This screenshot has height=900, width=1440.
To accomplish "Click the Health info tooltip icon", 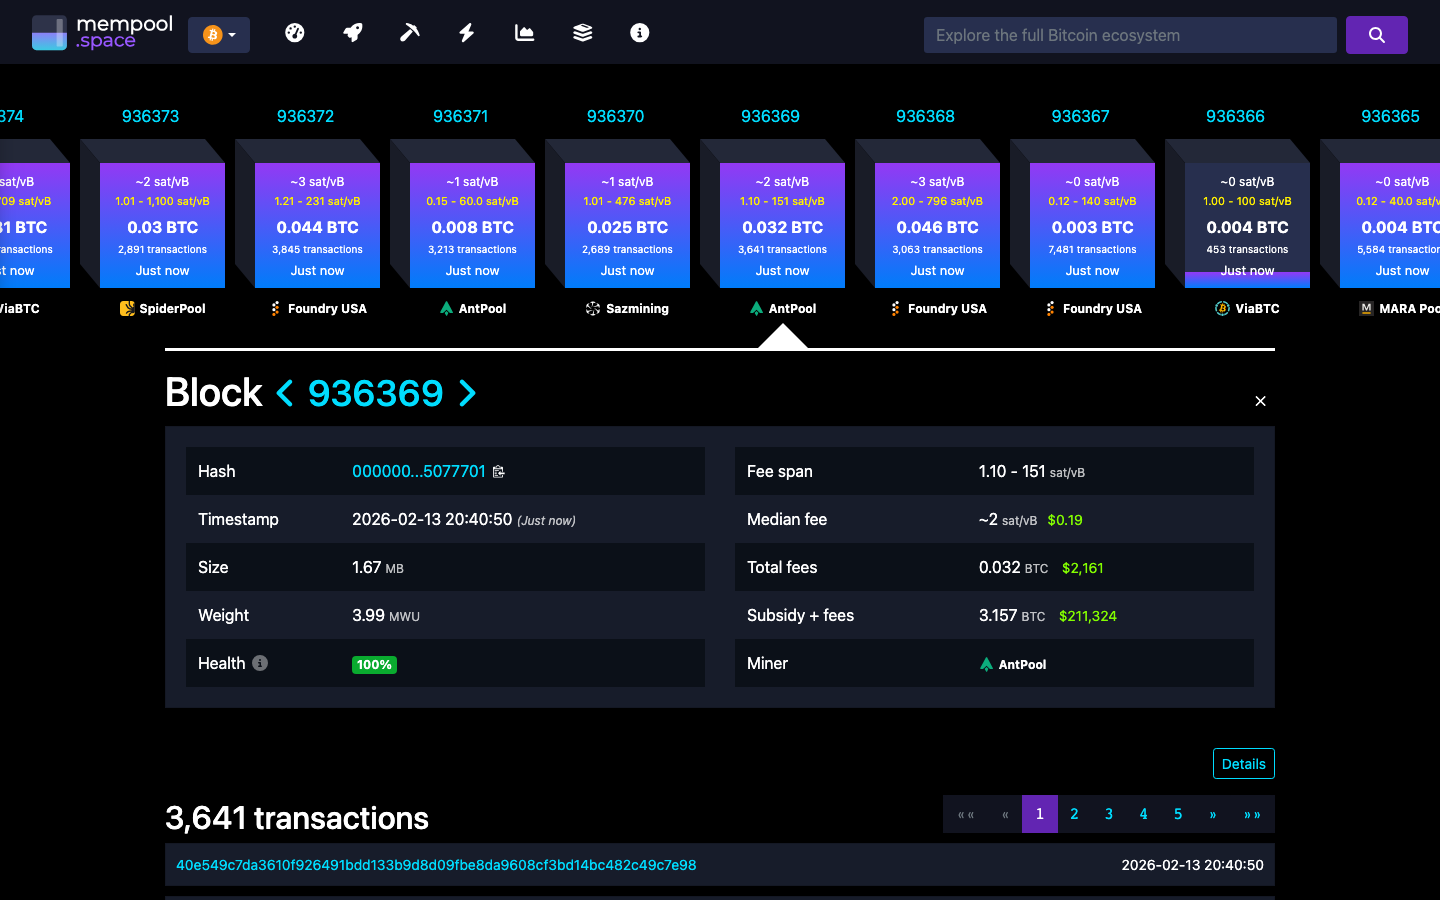I will coord(260,663).
